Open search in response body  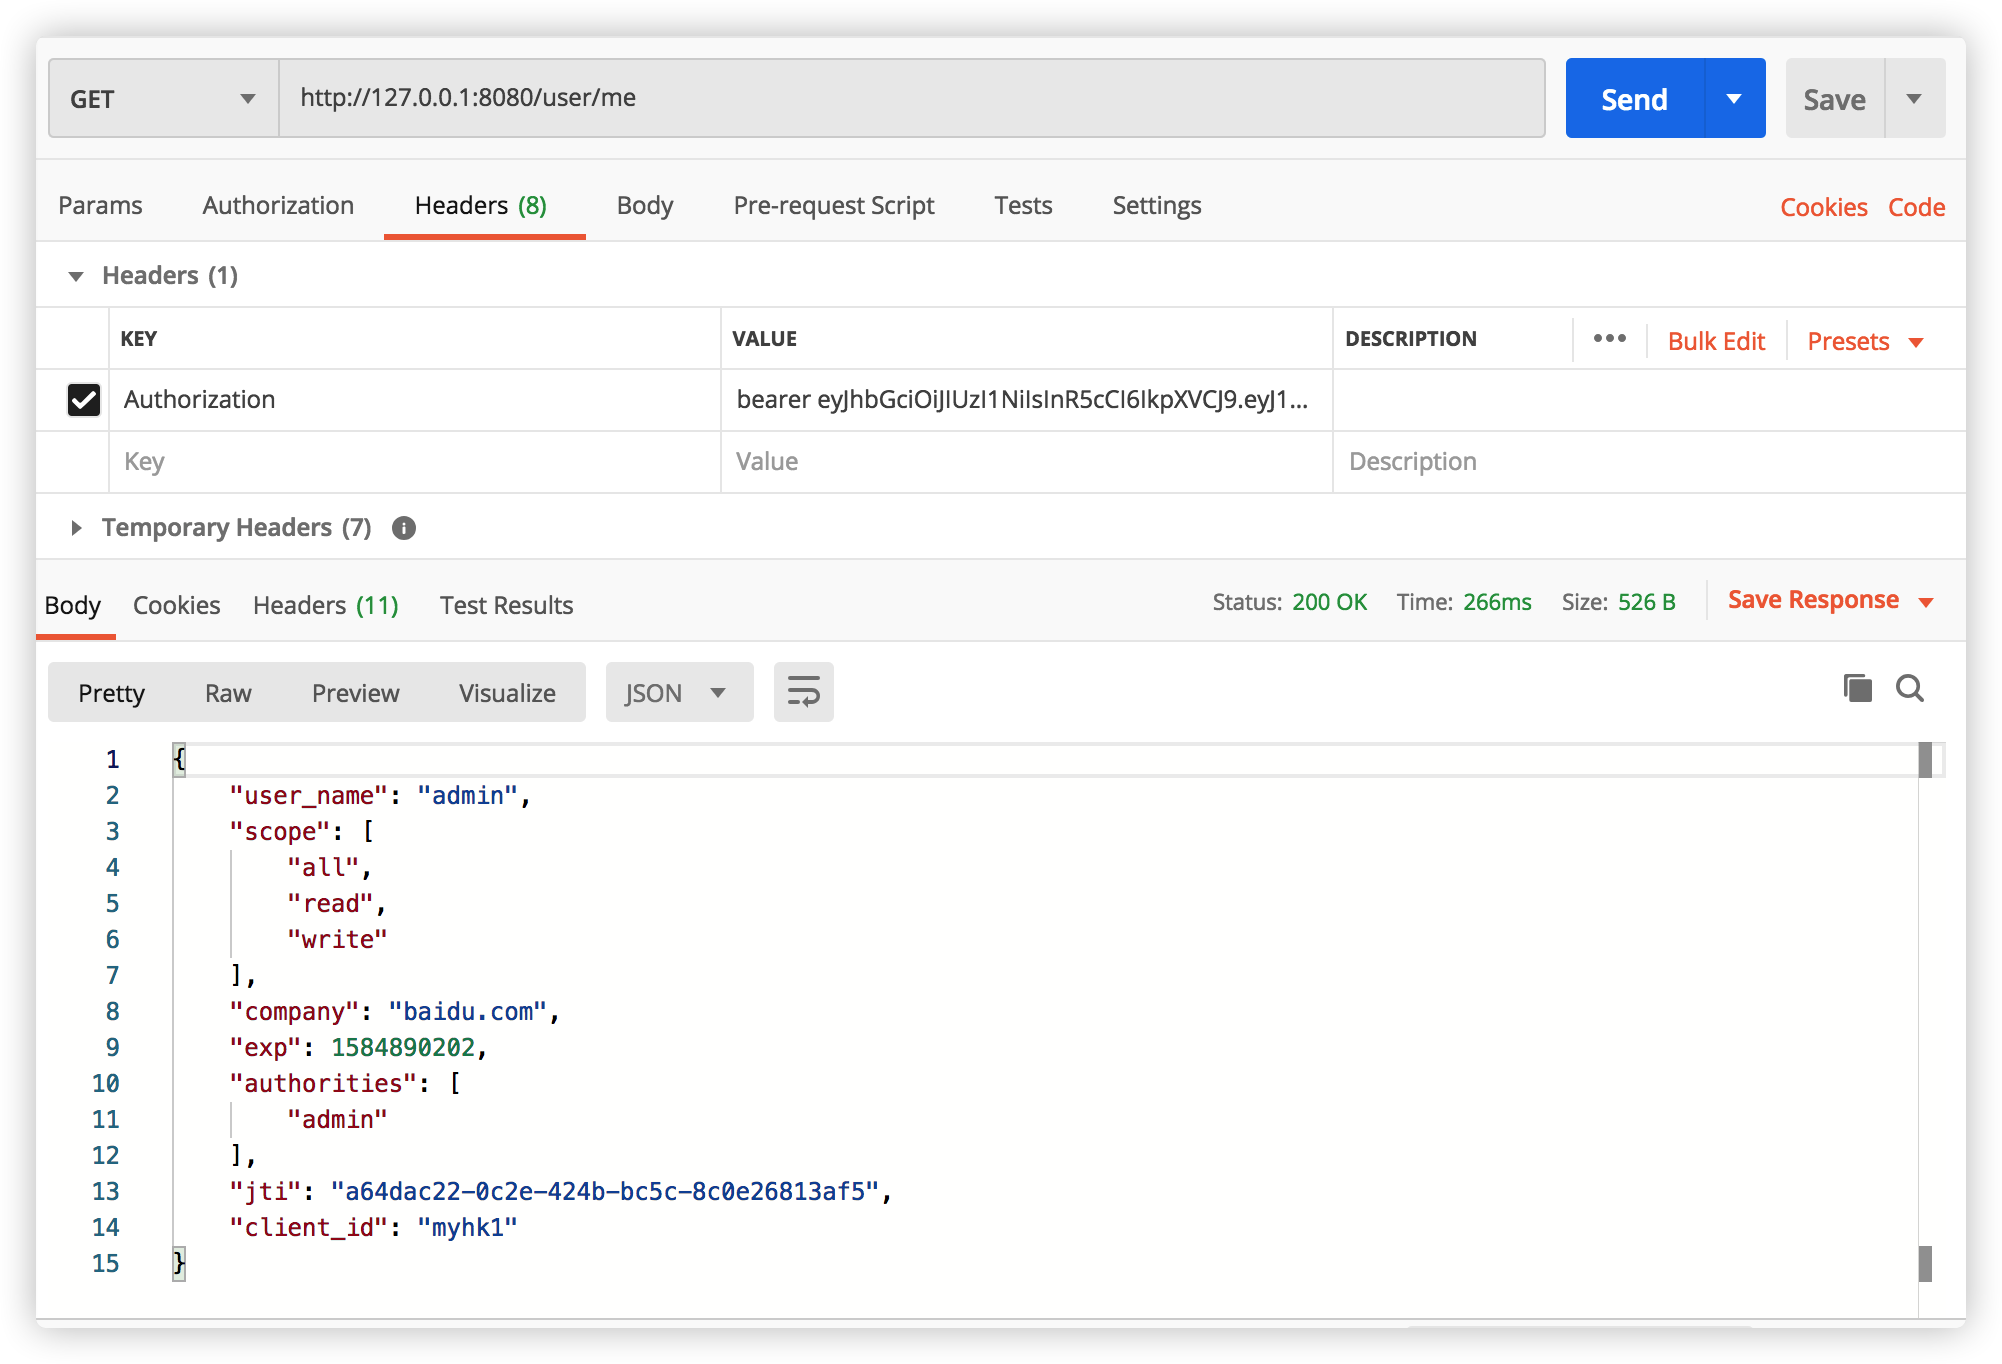(x=1910, y=688)
